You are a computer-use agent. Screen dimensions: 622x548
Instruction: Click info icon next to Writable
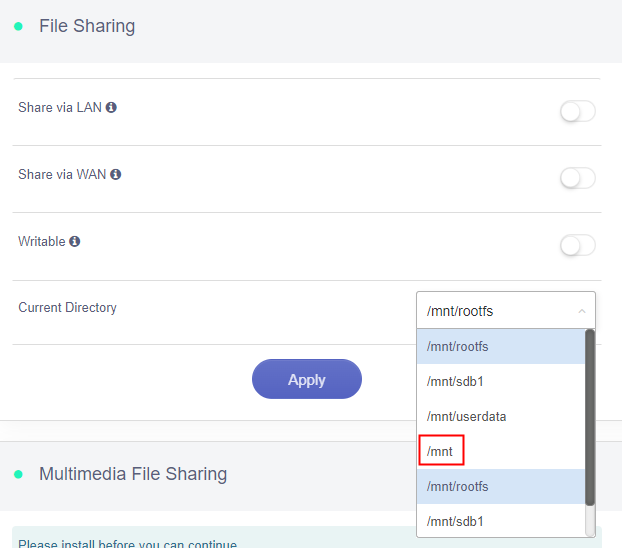coord(75,241)
